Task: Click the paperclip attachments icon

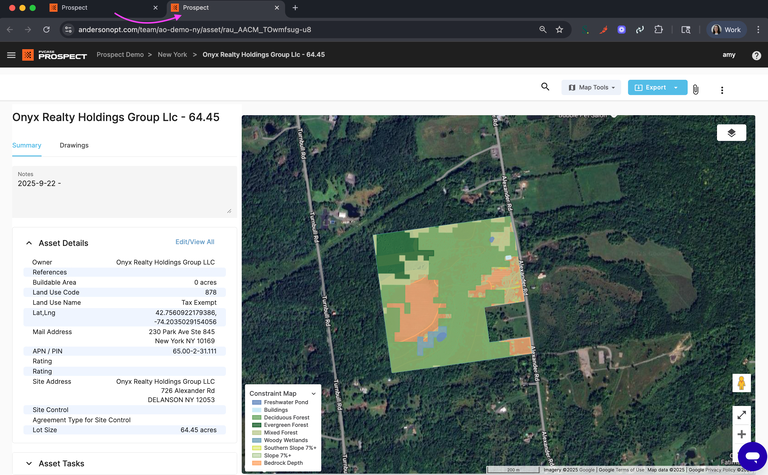Action: (x=695, y=89)
